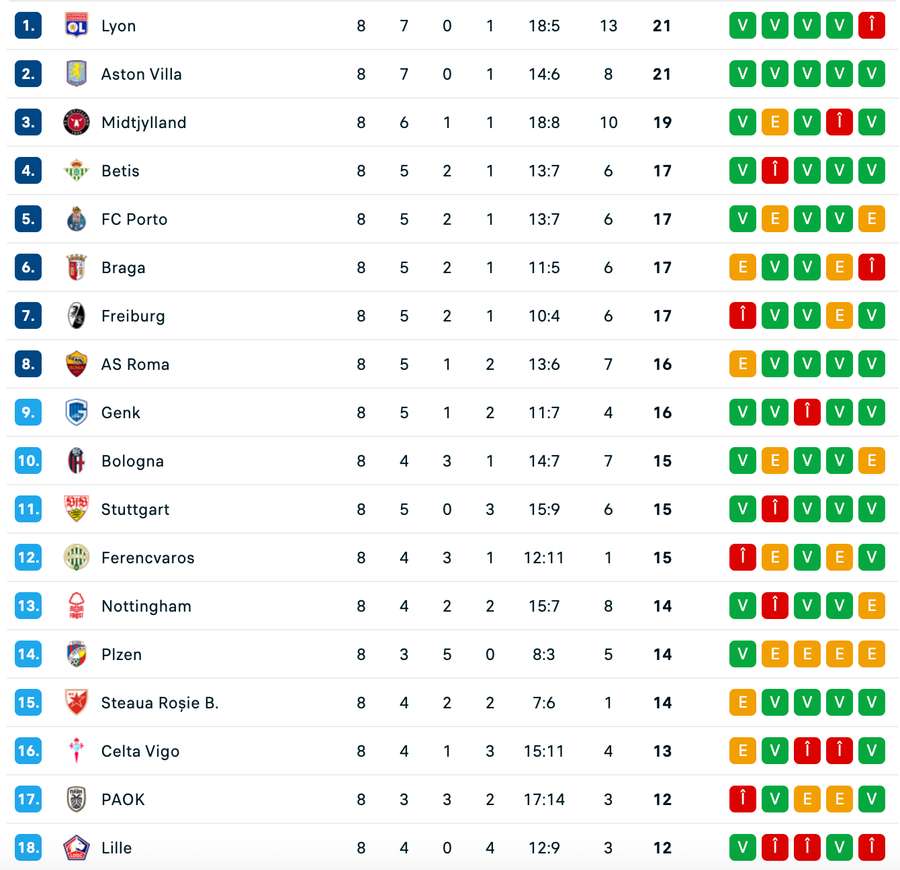900x870 pixels.
Task: Select Plzen's first draw badge in form
Action: point(775,654)
